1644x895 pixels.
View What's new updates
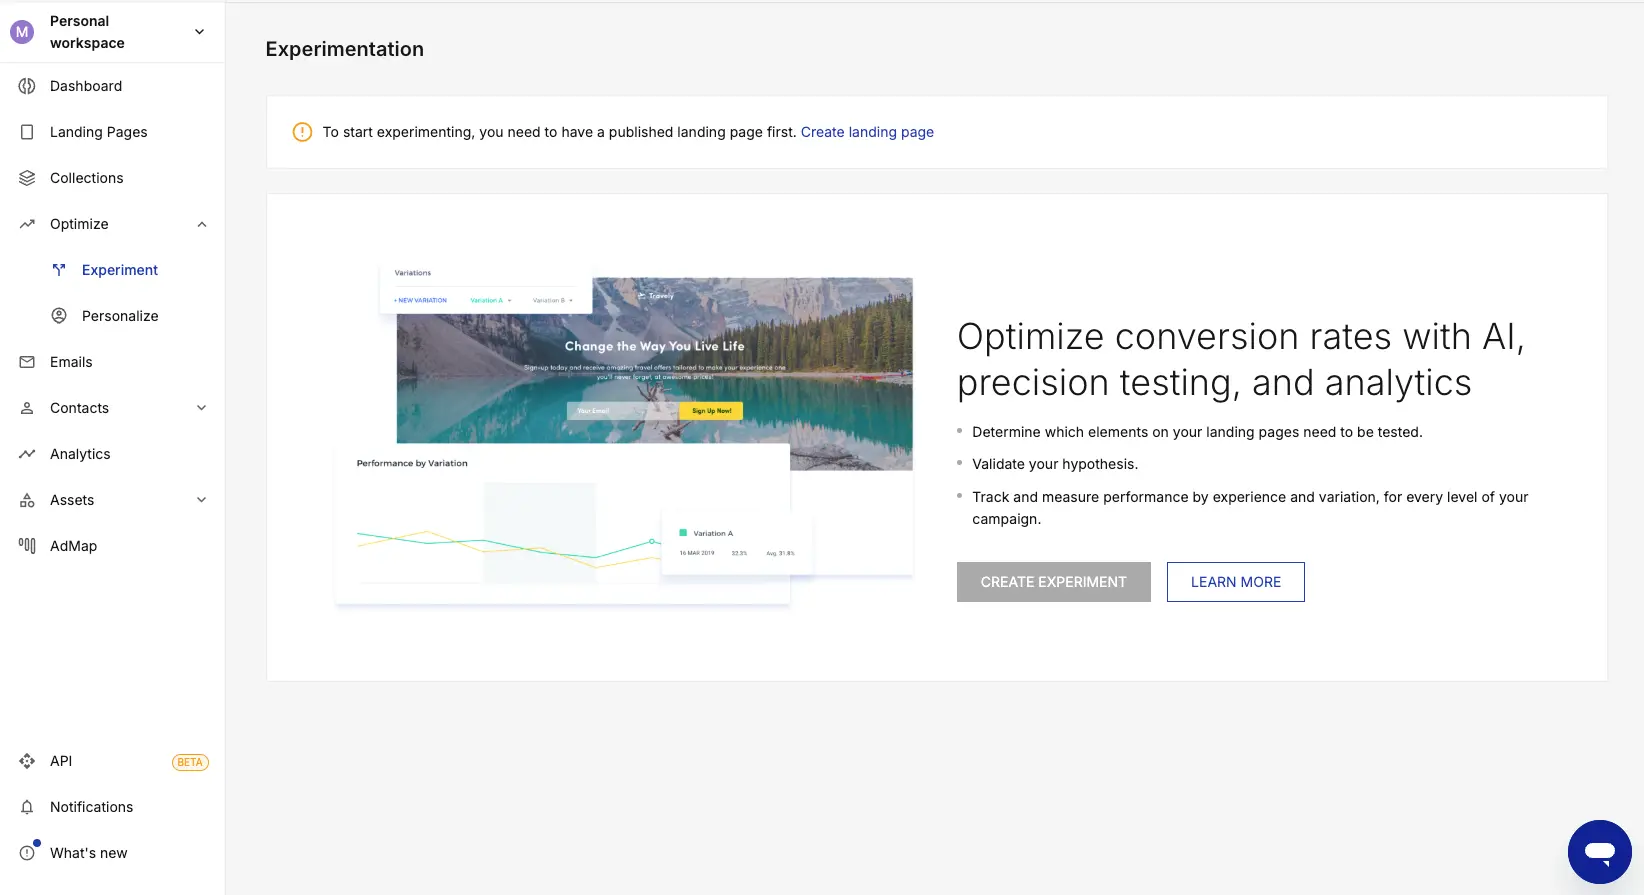tap(112, 853)
